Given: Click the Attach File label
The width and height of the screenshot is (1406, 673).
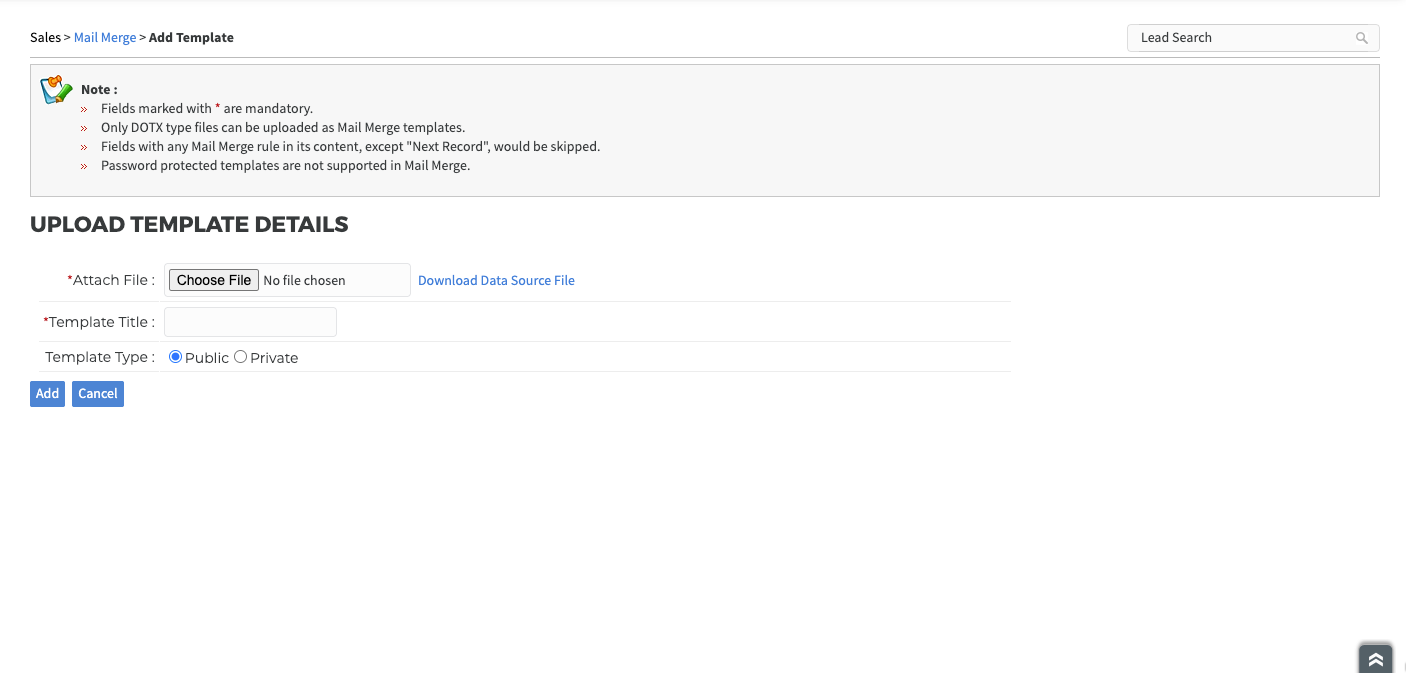Looking at the screenshot, I should [111, 279].
